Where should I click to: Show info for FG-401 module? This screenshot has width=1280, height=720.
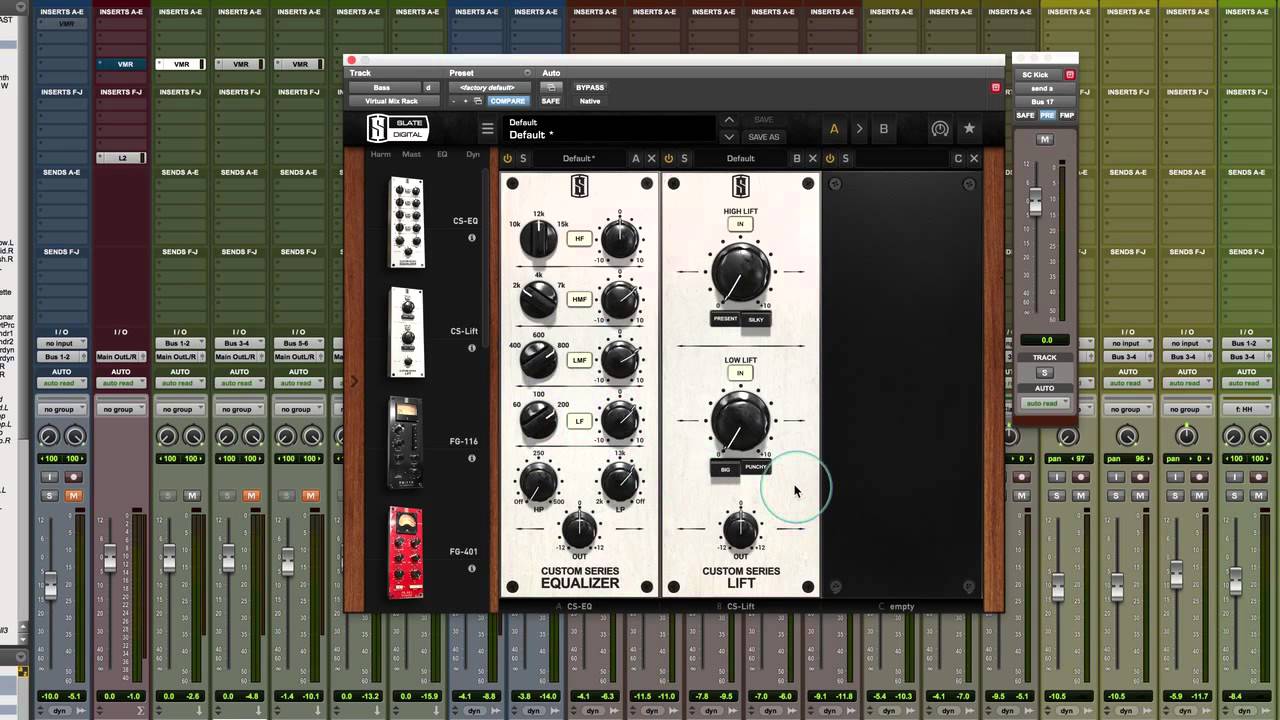coord(472,568)
